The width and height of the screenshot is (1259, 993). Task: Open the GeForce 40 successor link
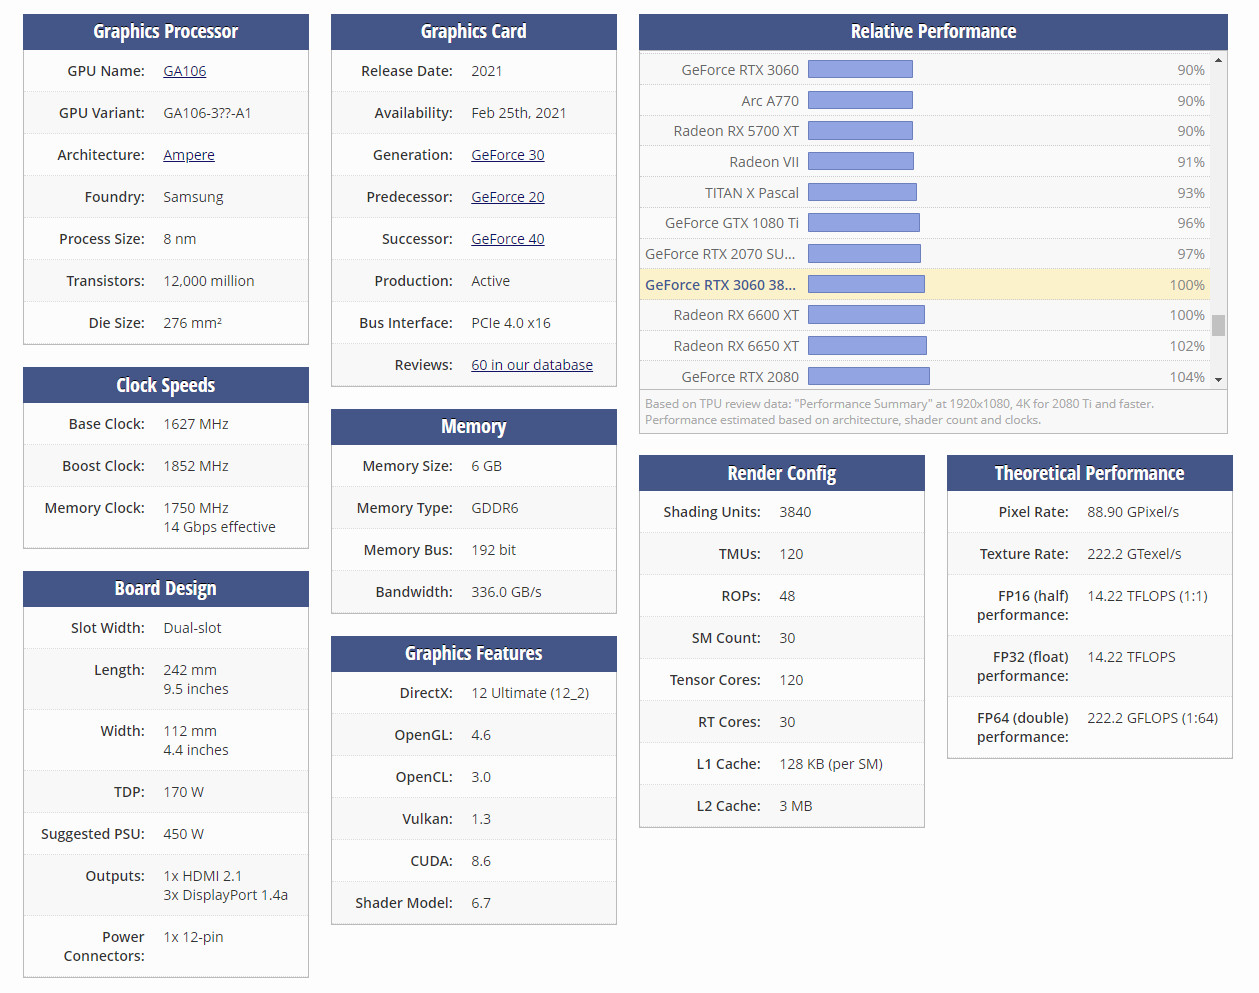click(508, 239)
